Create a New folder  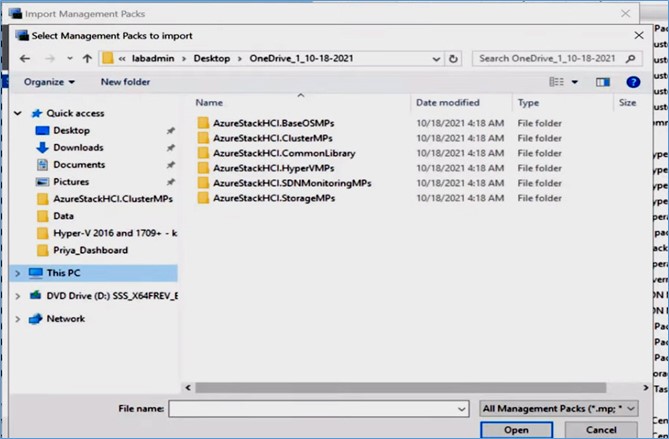(125, 82)
